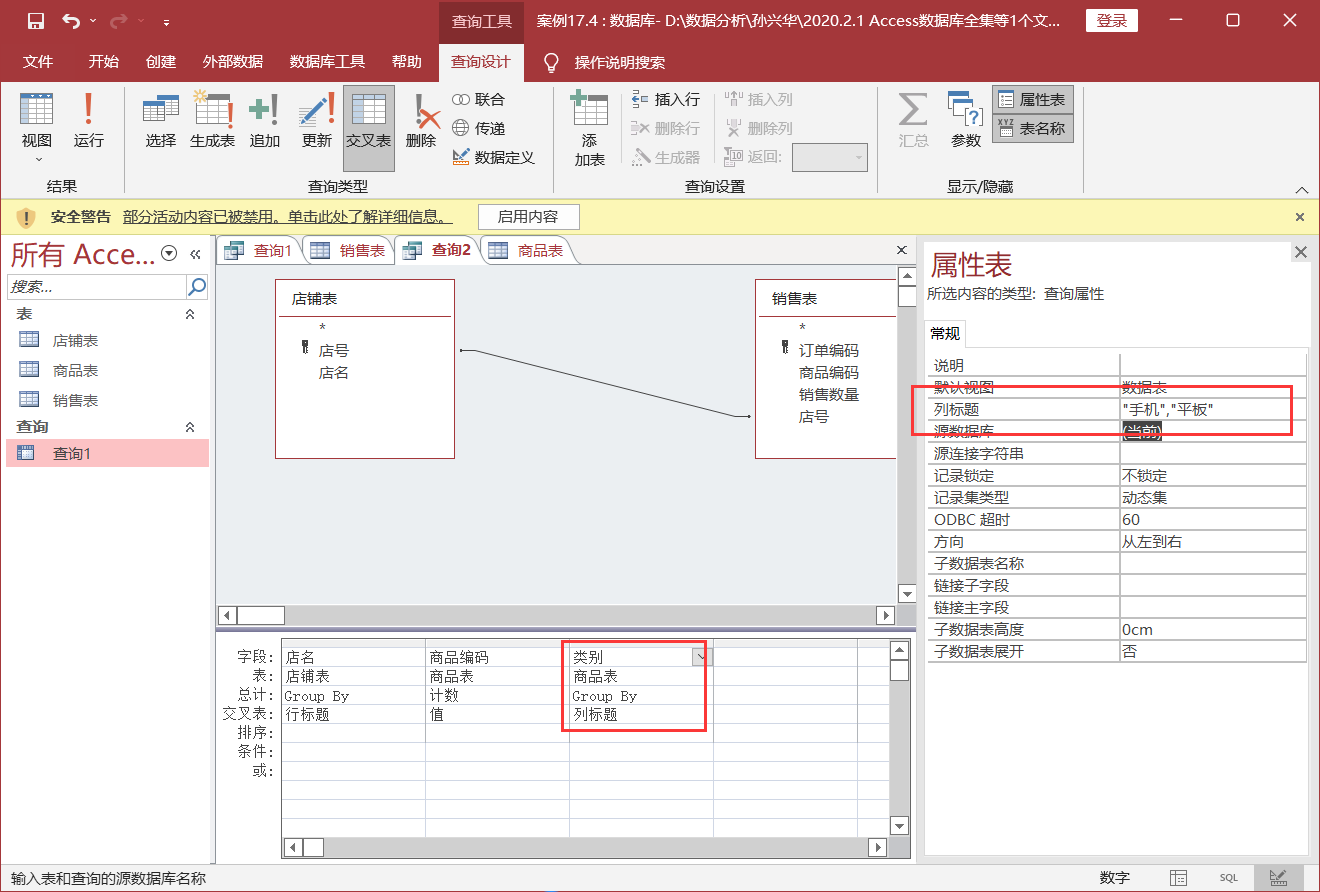The width and height of the screenshot is (1320, 892).
Task: Choose Update (更新) query type
Action: coord(316,122)
